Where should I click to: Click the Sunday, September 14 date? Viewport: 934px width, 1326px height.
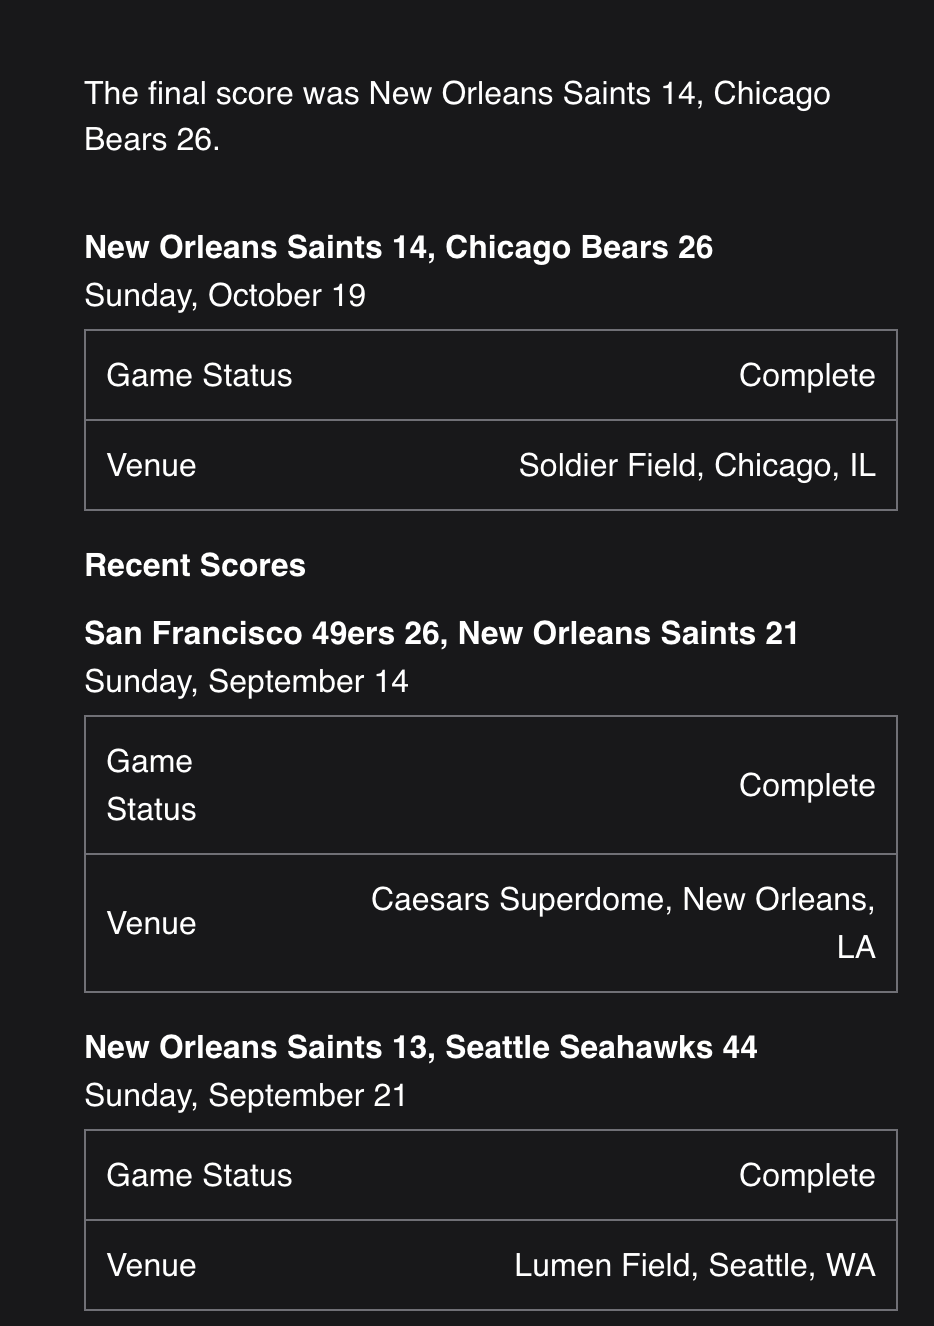(246, 682)
